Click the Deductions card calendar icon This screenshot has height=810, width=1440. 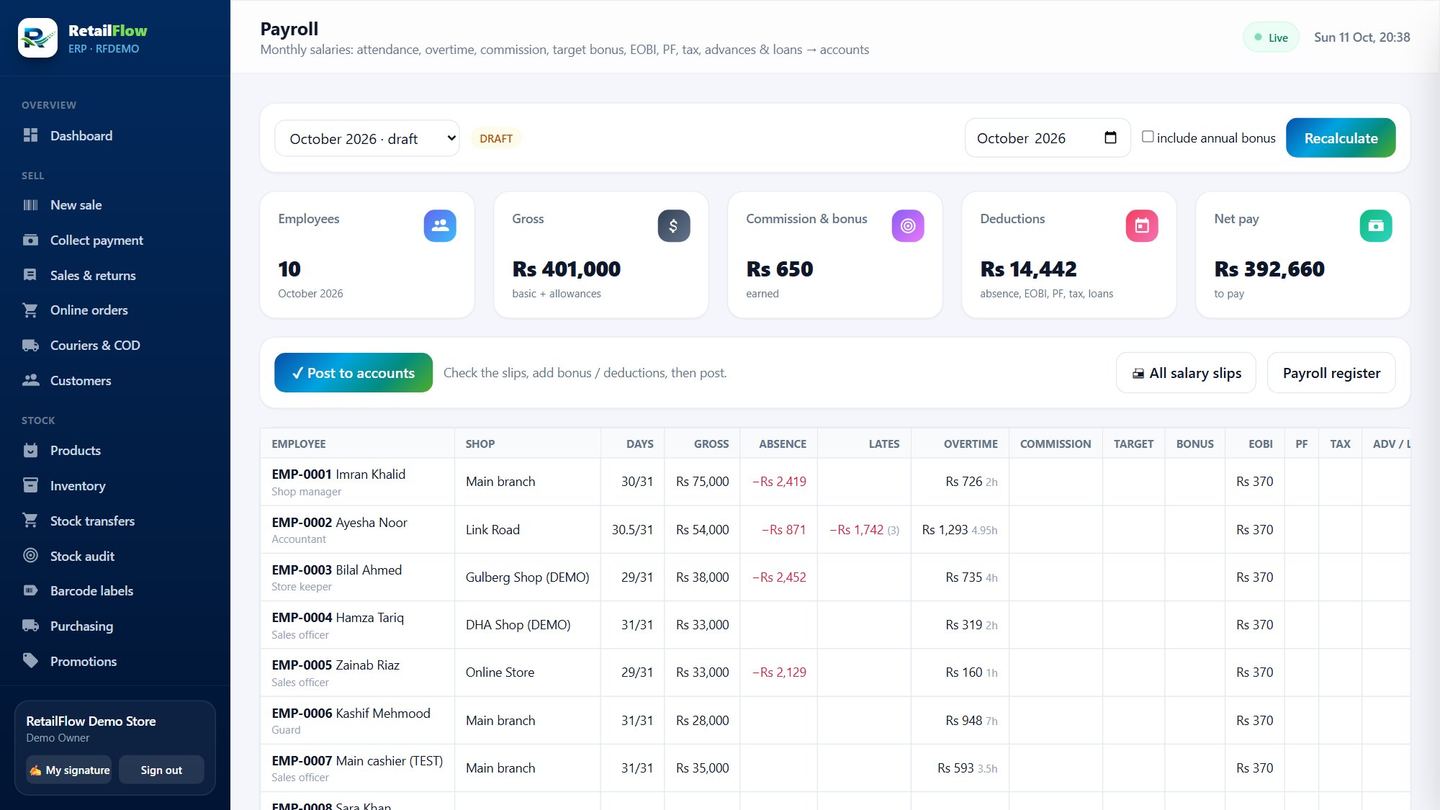[x=1142, y=226]
